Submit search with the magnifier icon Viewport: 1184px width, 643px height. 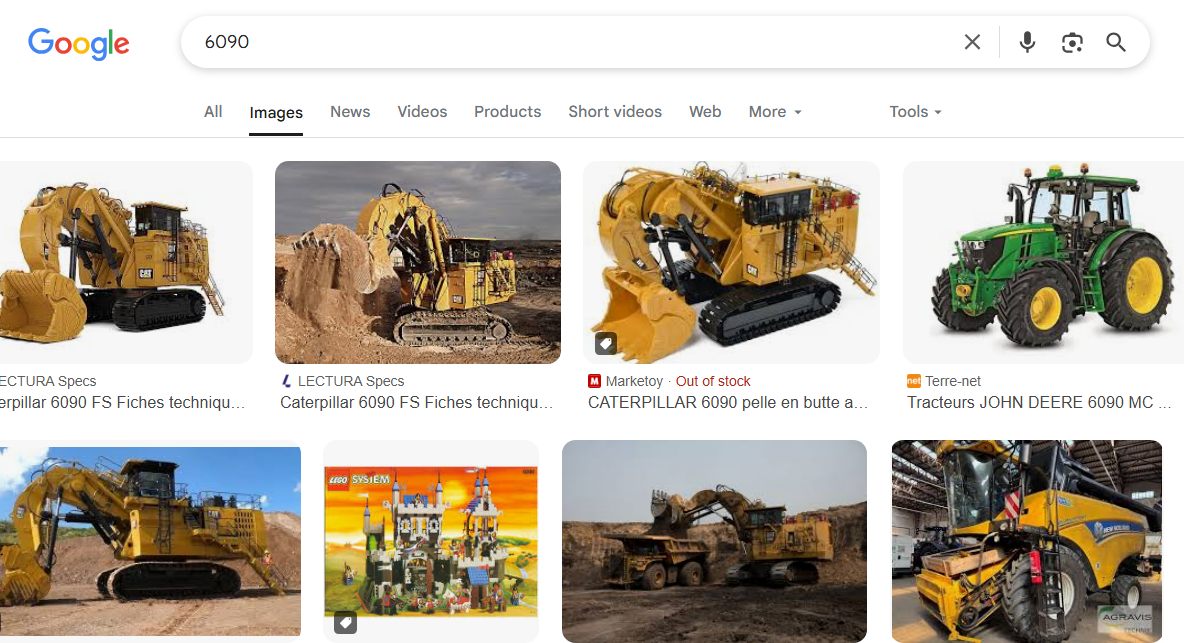click(1115, 42)
